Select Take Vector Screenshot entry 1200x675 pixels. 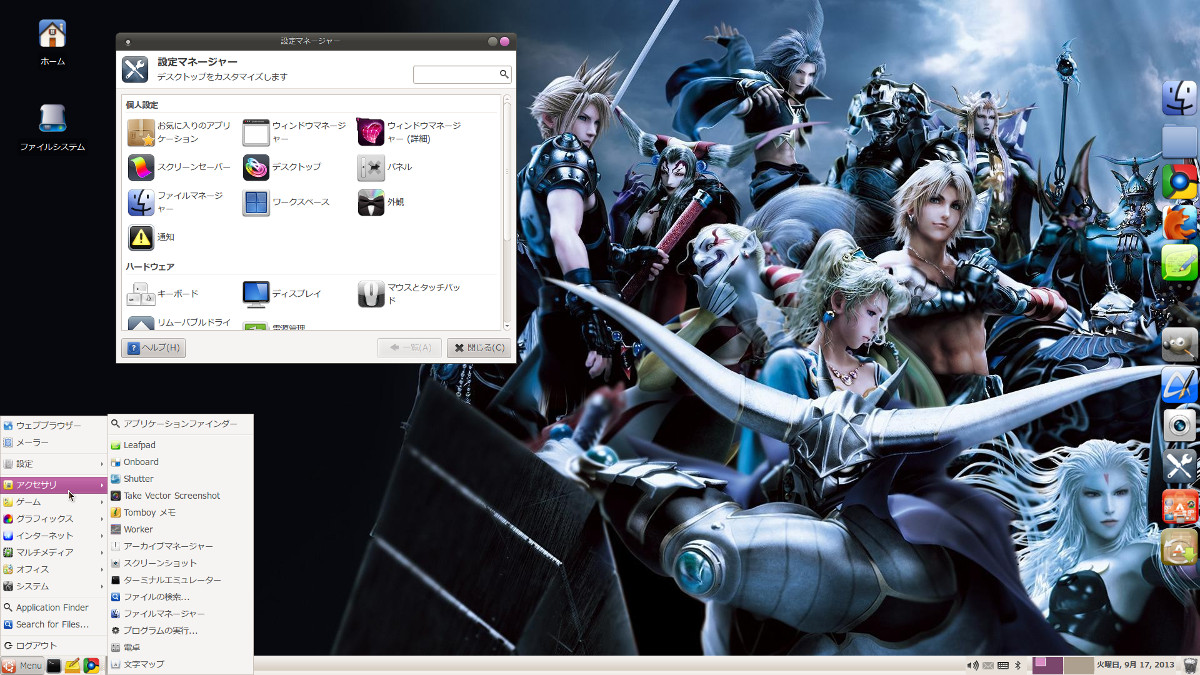pos(180,496)
